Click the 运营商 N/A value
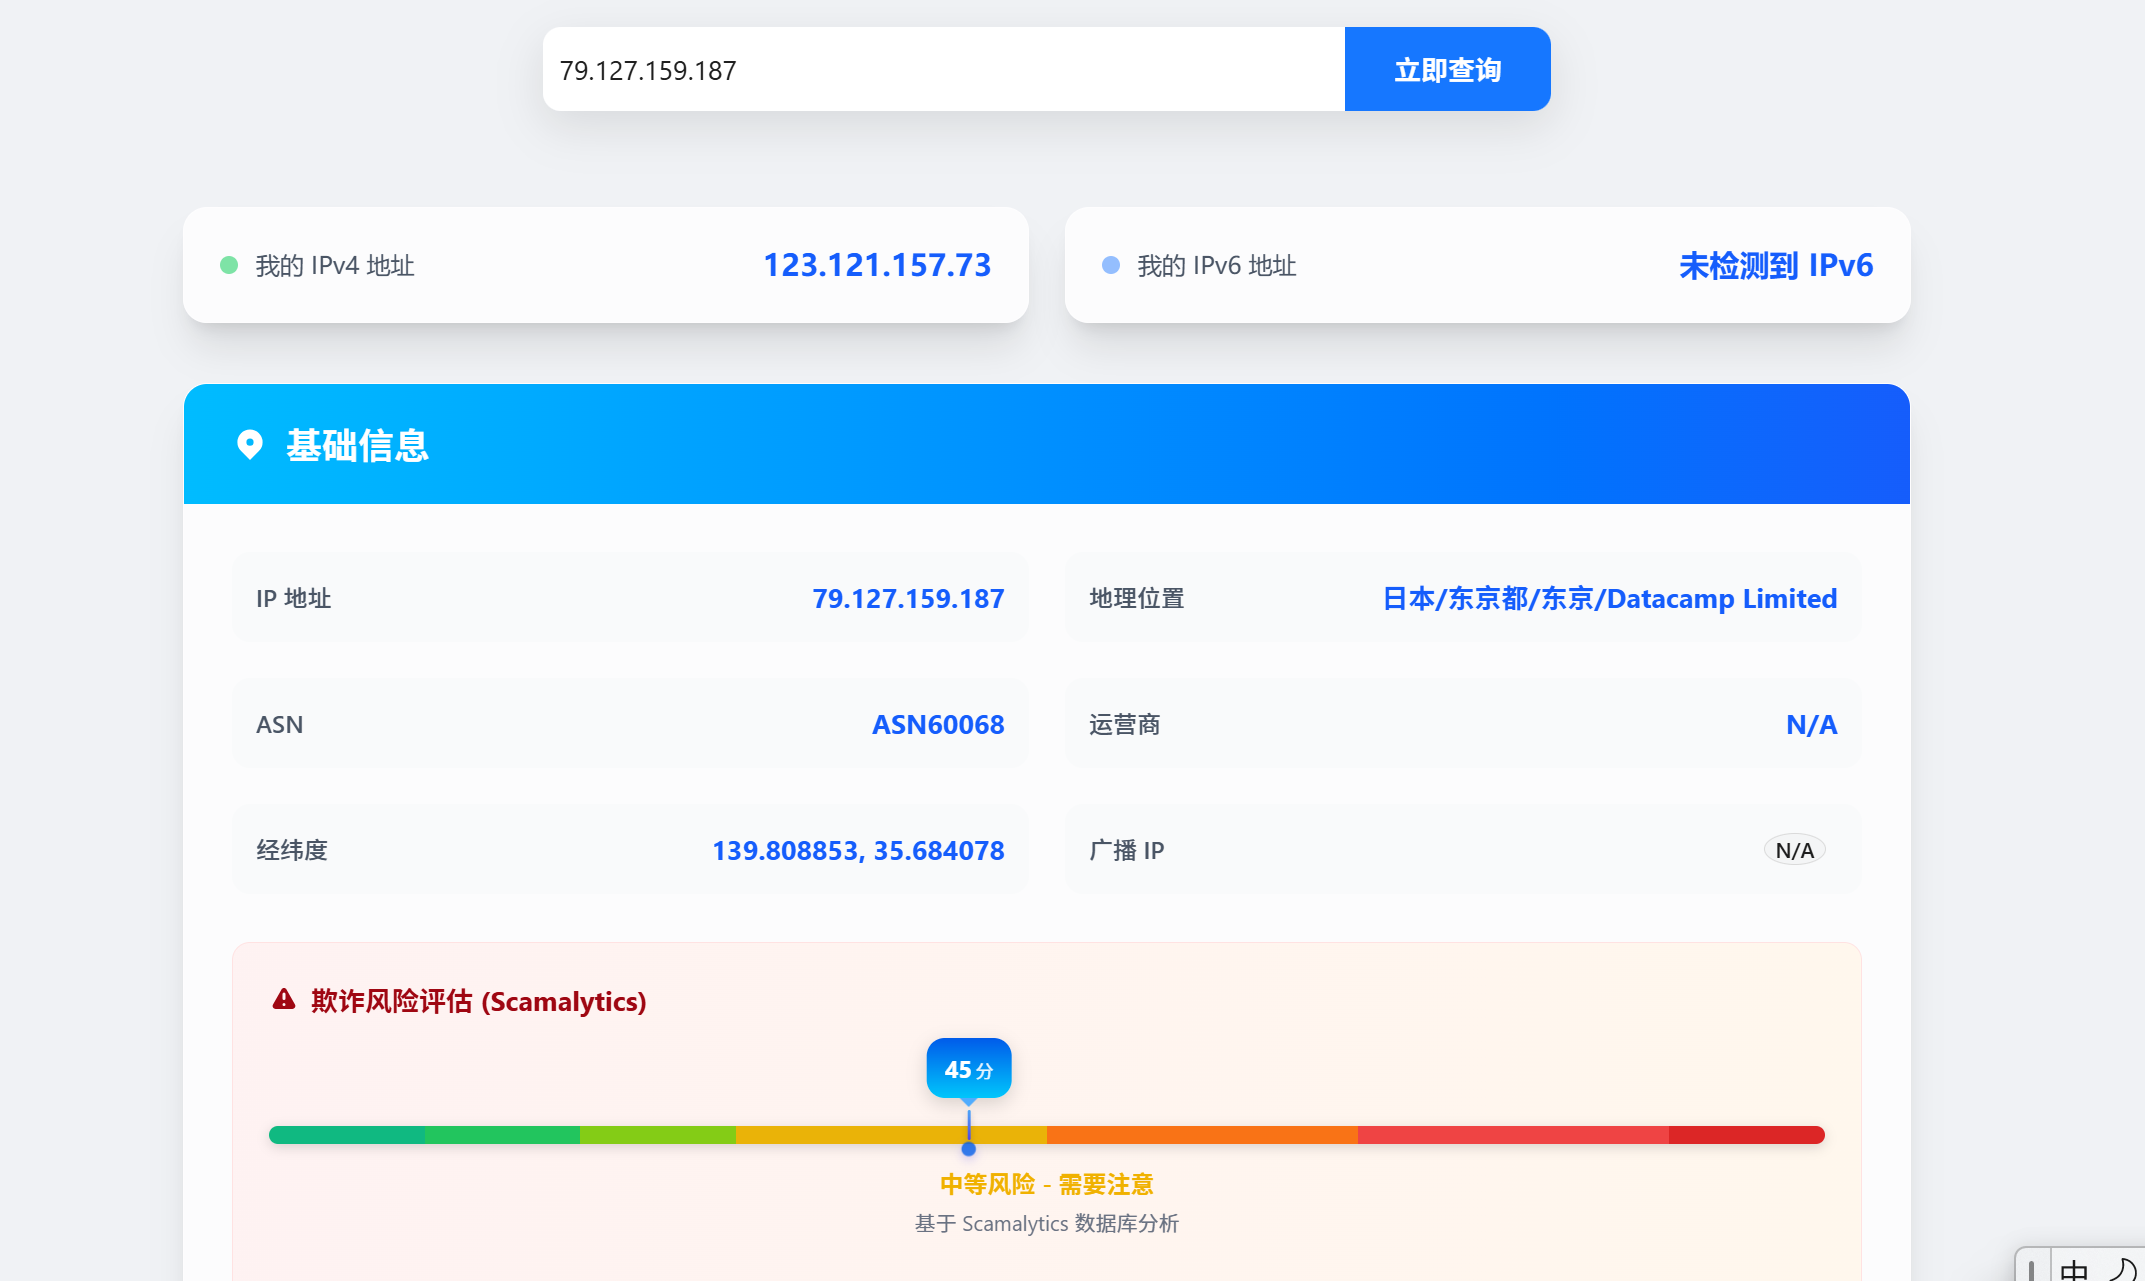The width and height of the screenshot is (2145, 1281). pyautogui.click(x=1811, y=724)
